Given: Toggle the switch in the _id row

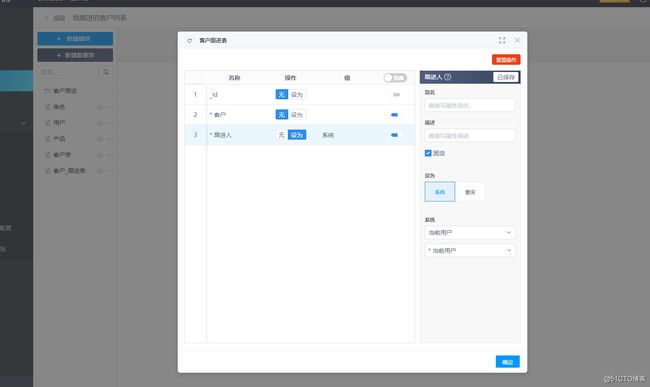Looking at the screenshot, I should coord(396,94).
